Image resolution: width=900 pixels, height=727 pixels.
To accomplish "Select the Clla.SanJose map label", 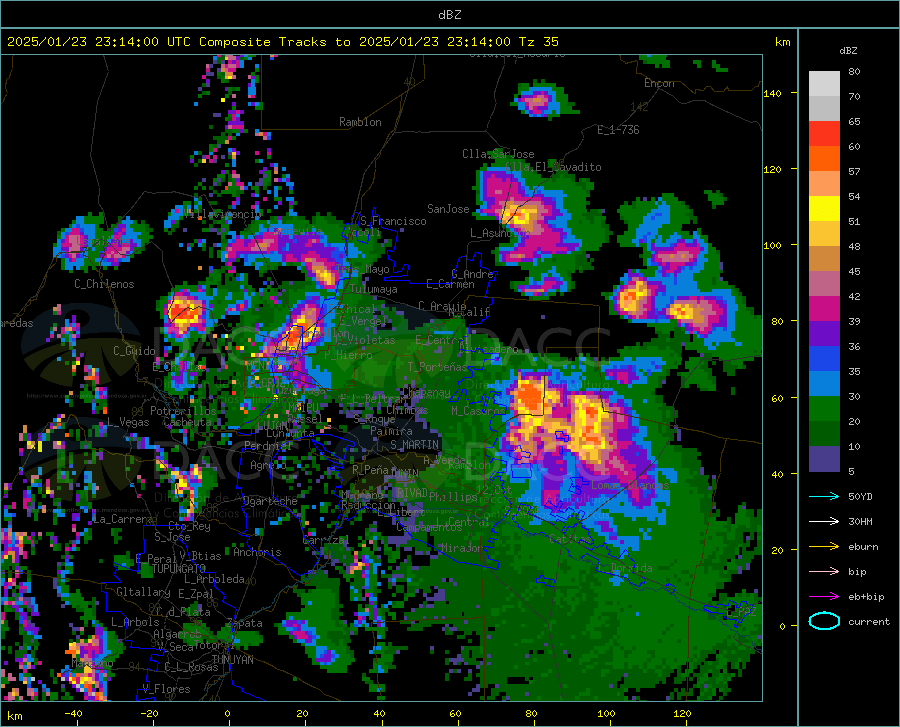I will [x=498, y=154].
